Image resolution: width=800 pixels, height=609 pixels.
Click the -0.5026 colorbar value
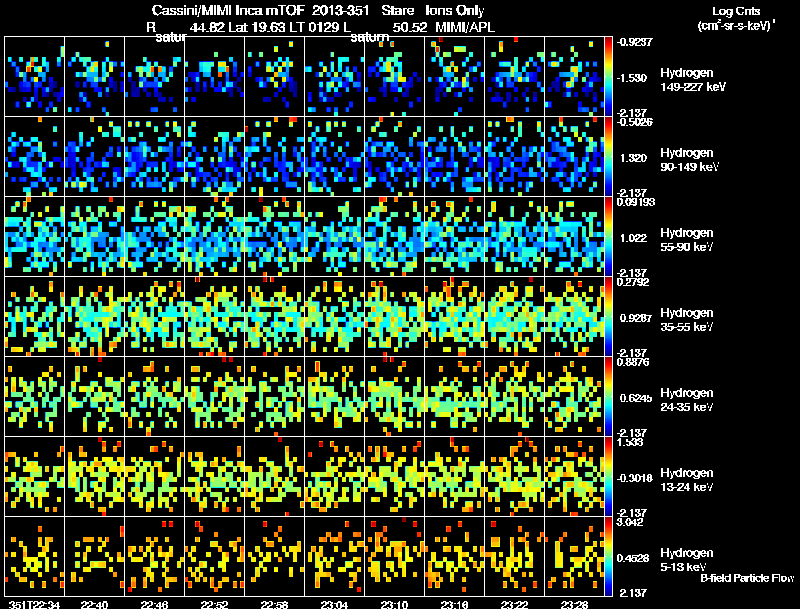(634, 122)
